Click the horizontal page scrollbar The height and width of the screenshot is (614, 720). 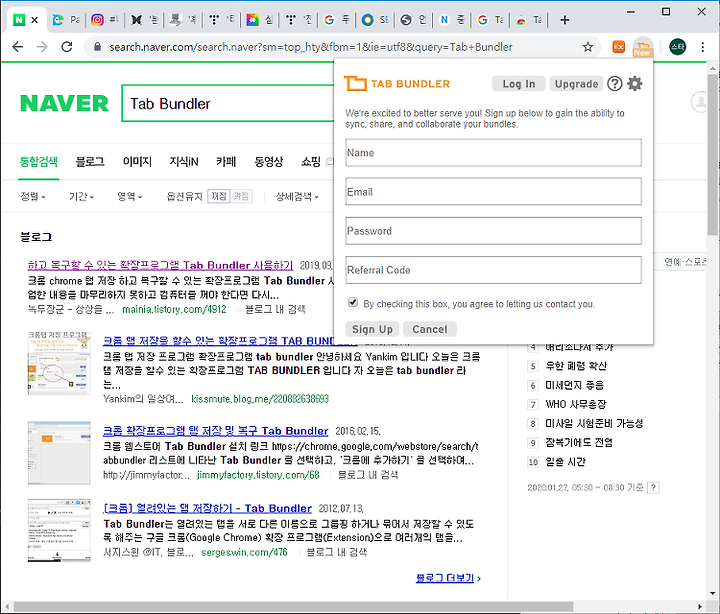(293, 607)
